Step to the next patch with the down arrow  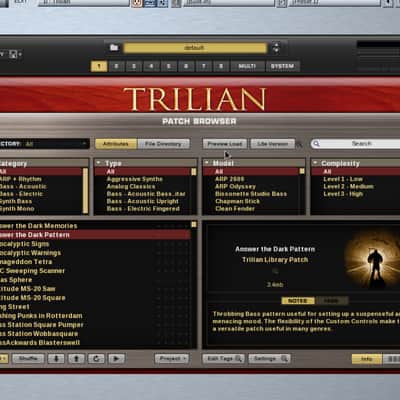[x=276, y=51]
